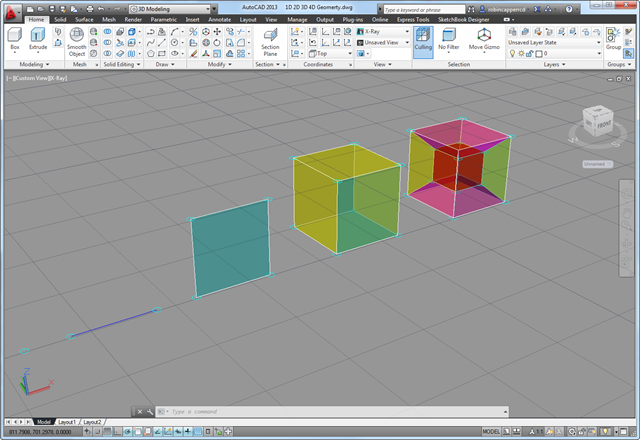Close the command line with X button
Screen dimensions: 640x440
click(138, 412)
